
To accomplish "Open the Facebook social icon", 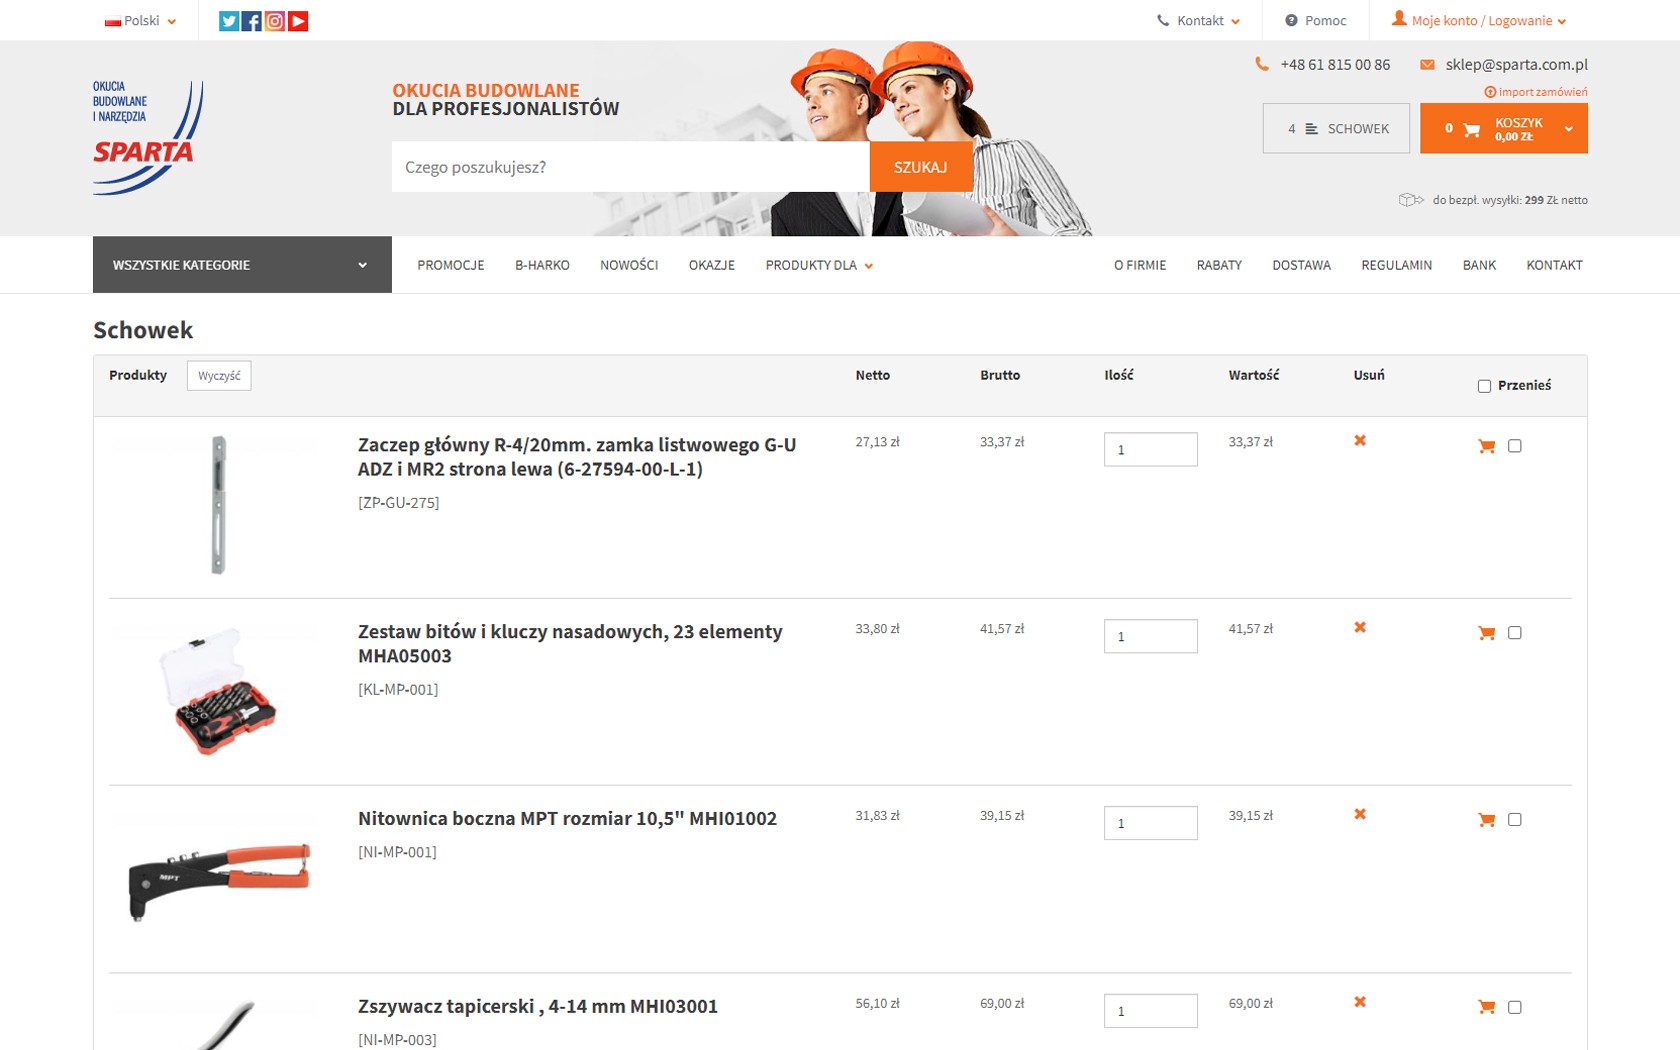I will tap(252, 21).
